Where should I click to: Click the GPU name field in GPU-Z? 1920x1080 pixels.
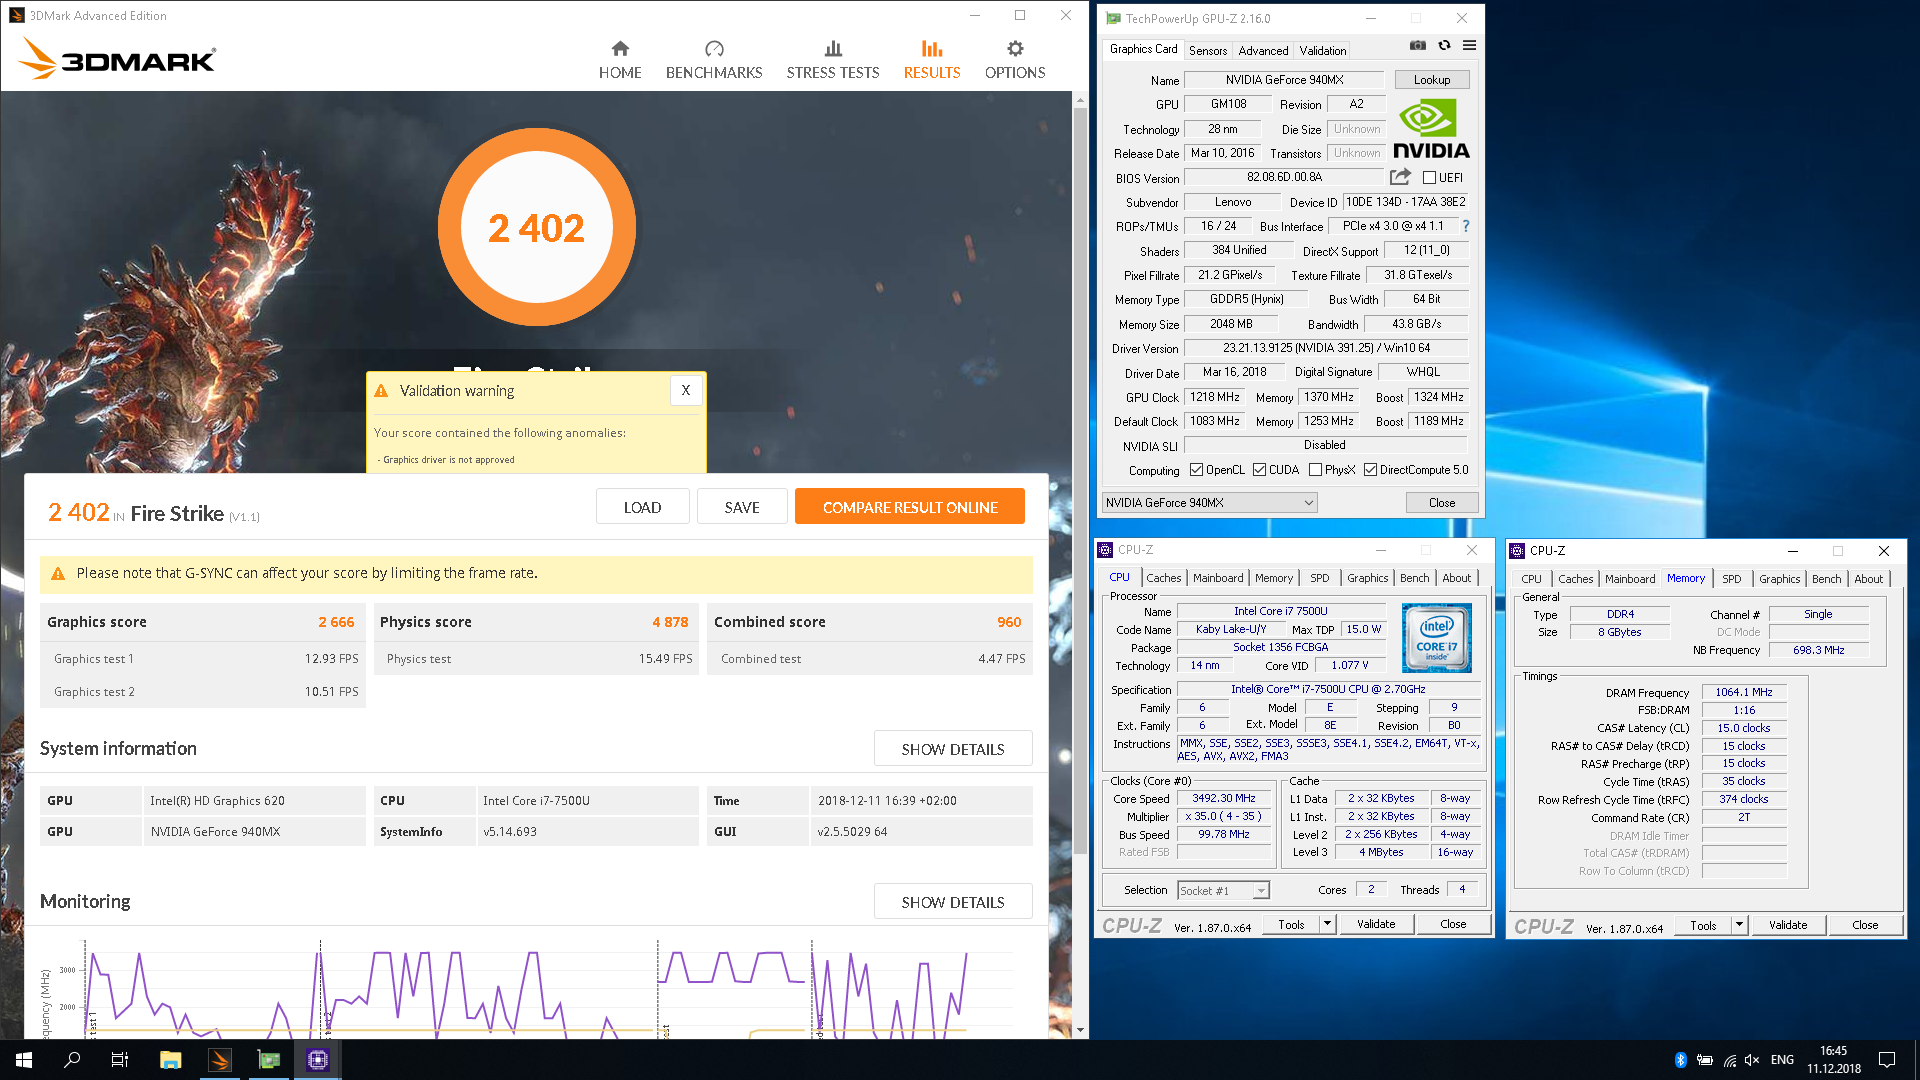[1284, 80]
